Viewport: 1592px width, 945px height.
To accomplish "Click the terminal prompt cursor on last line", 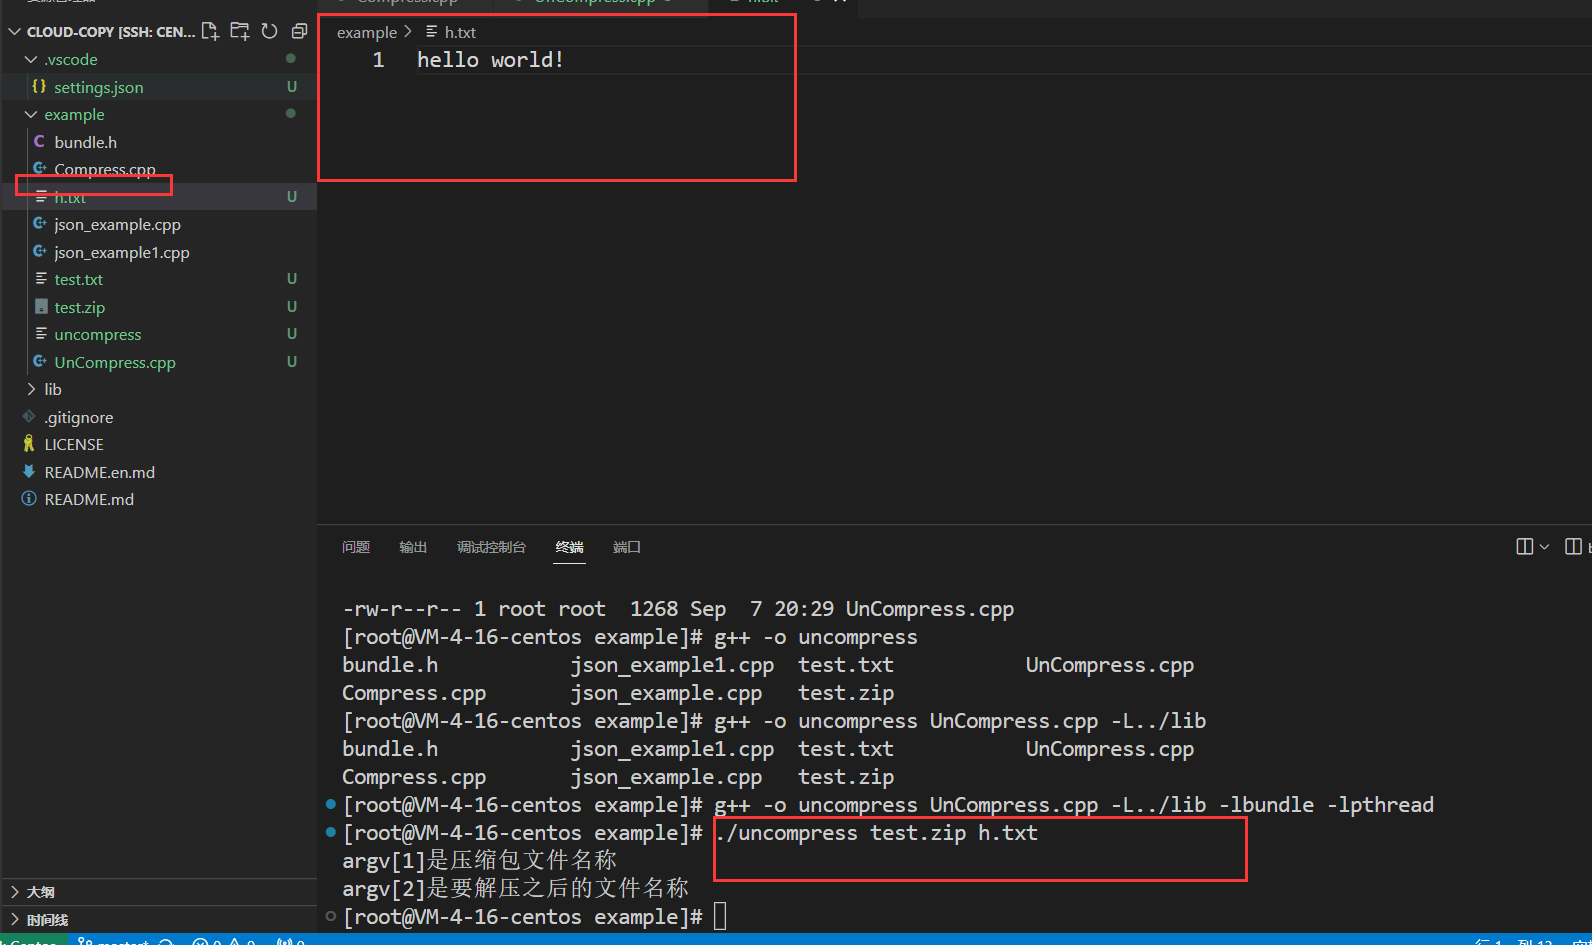I will [x=720, y=916].
